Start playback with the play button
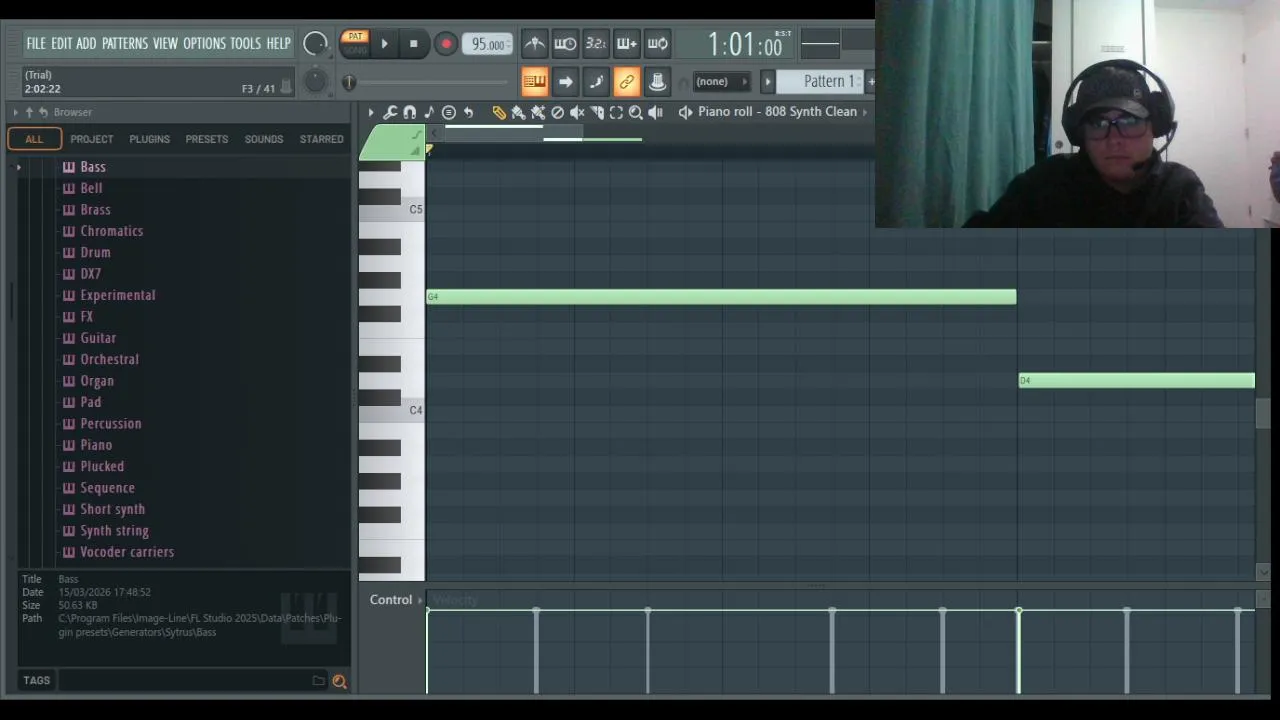The width and height of the screenshot is (1280, 720). [x=384, y=44]
